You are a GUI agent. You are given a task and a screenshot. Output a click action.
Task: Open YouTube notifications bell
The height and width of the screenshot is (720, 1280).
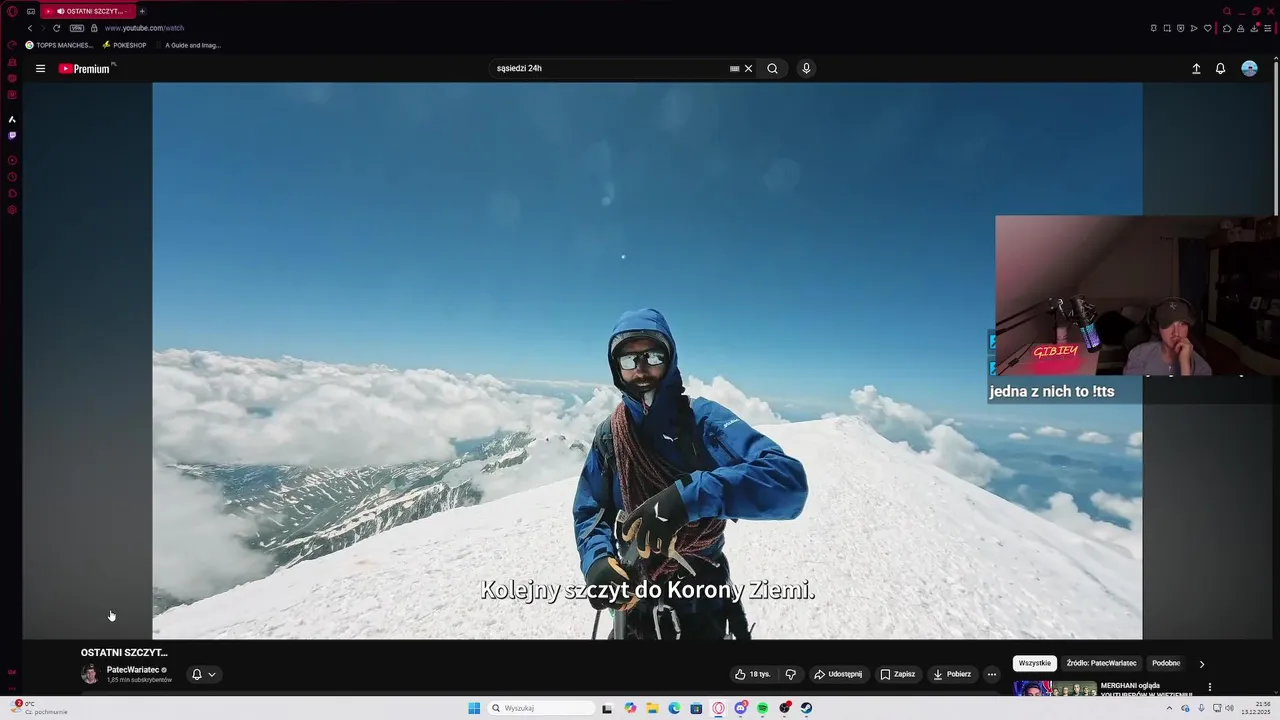click(1220, 69)
